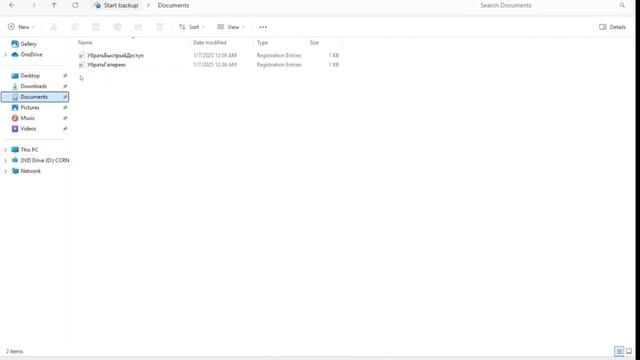This screenshot has width=640, height=360.
Task: Click the Share icon in toolbar
Action: click(x=138, y=27)
